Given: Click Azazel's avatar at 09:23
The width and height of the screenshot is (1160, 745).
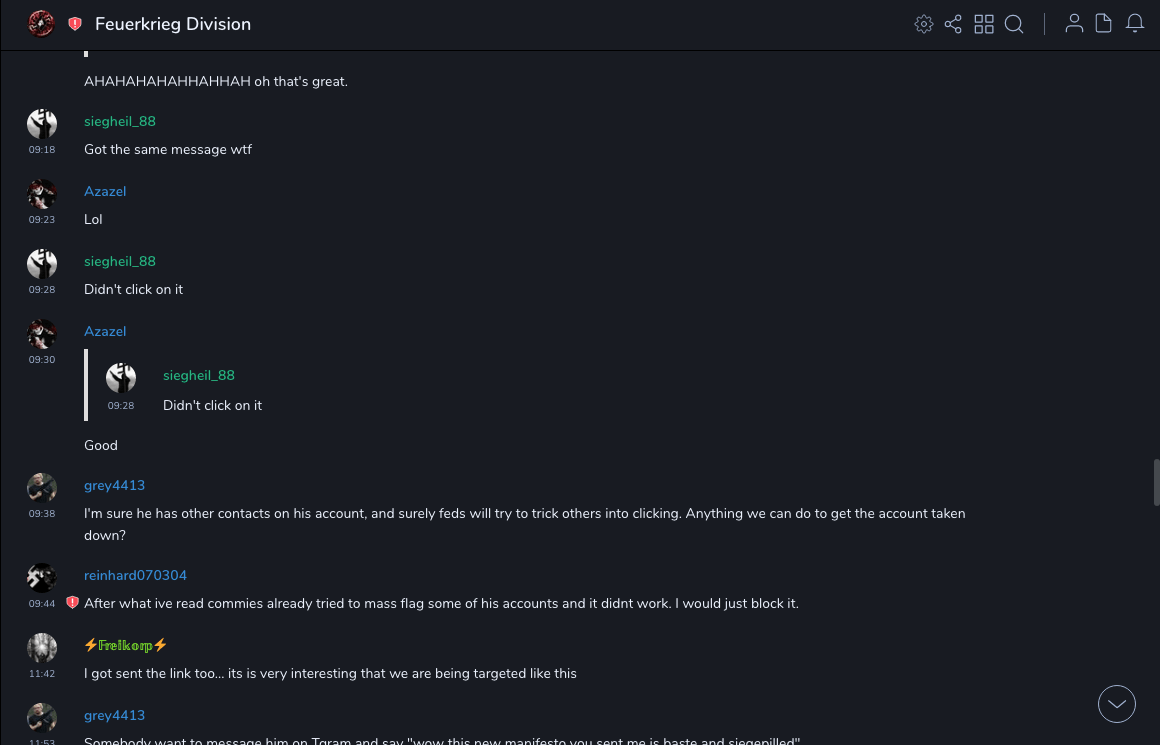Looking at the screenshot, I should [42, 194].
